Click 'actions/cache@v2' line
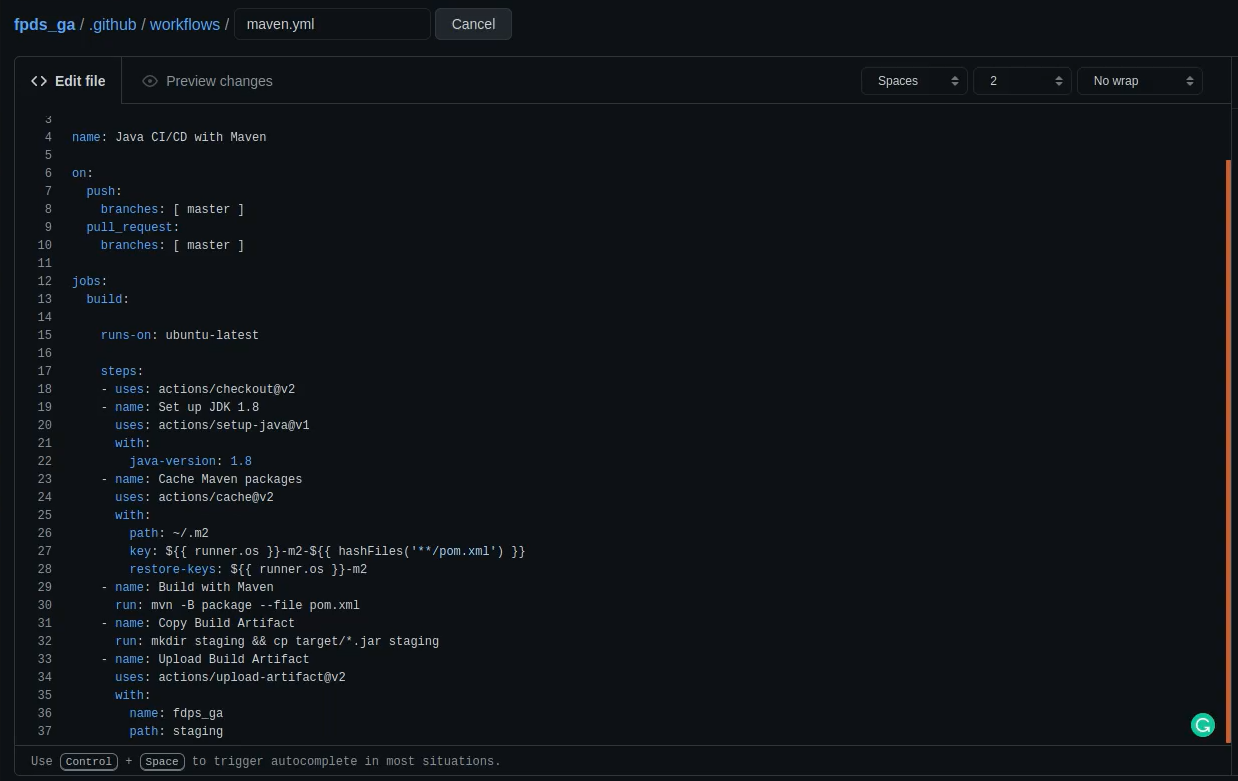The width and height of the screenshot is (1238, 781). tap(194, 497)
